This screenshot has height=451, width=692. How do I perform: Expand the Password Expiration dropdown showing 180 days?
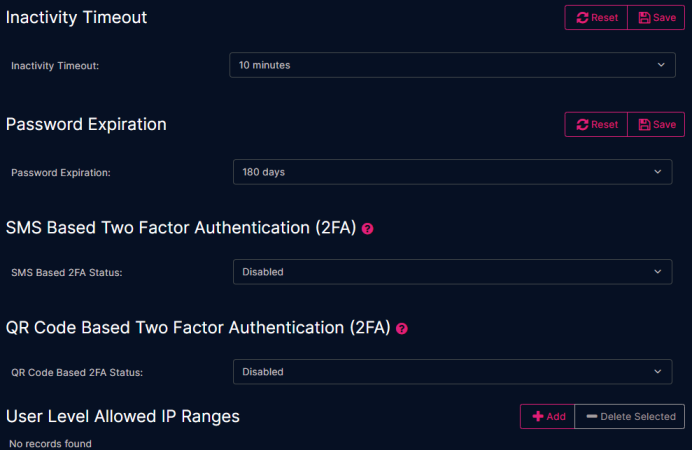(452, 172)
